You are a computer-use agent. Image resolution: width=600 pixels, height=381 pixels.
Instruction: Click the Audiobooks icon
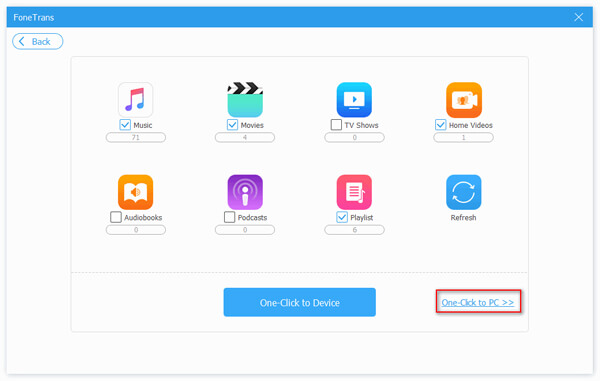(135, 192)
